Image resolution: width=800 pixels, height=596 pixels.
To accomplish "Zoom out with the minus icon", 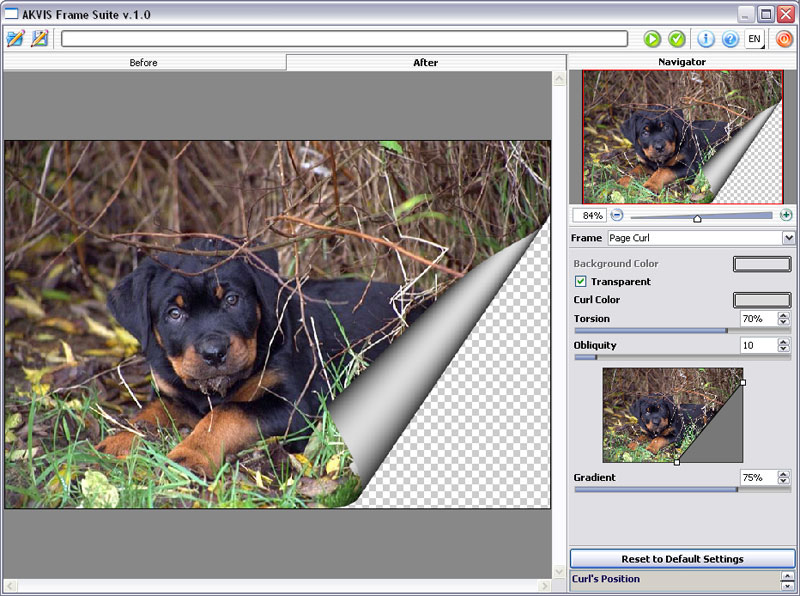I will 617,215.
